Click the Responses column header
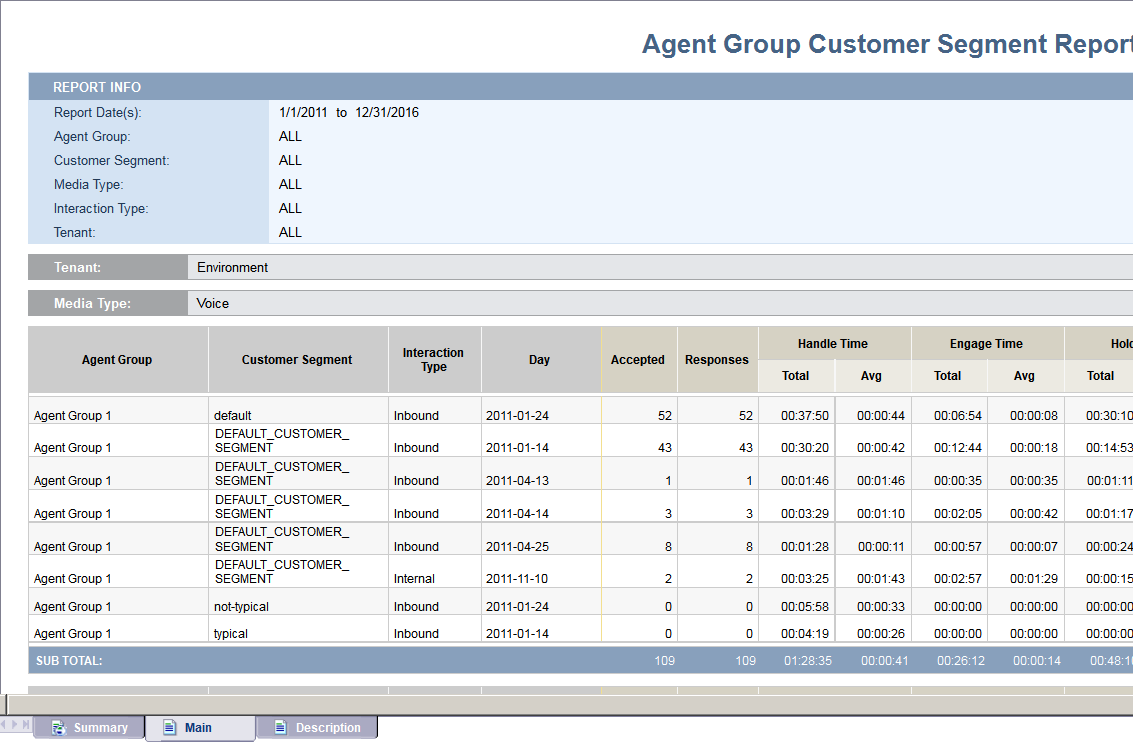1133x746 pixels. [x=716, y=360]
